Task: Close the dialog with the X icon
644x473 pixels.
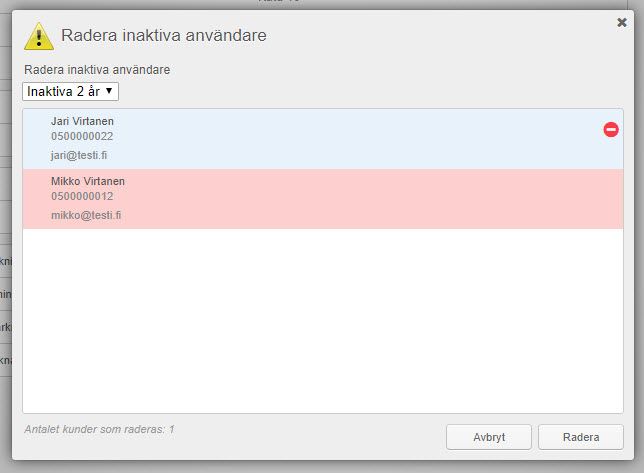Action: [622, 22]
